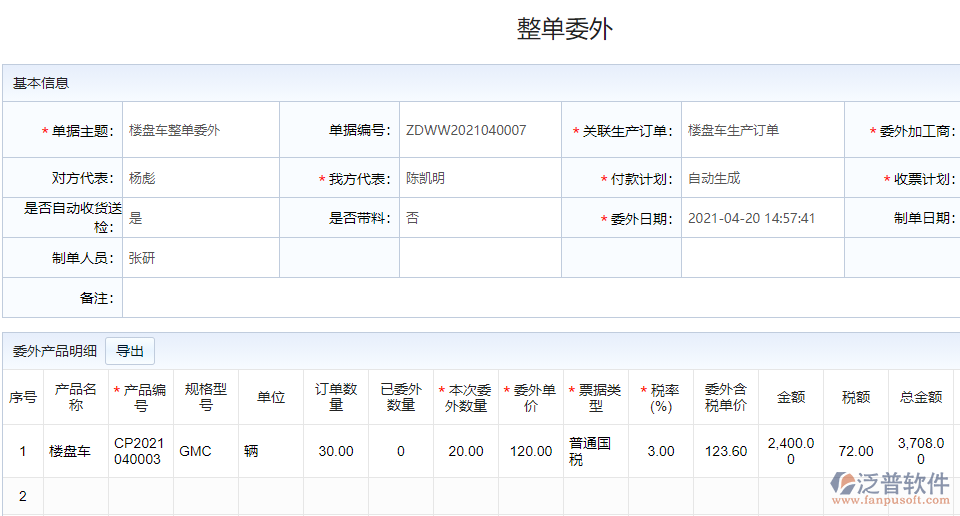Click the 产品名称 column header
960x516 pixels.
point(76,397)
